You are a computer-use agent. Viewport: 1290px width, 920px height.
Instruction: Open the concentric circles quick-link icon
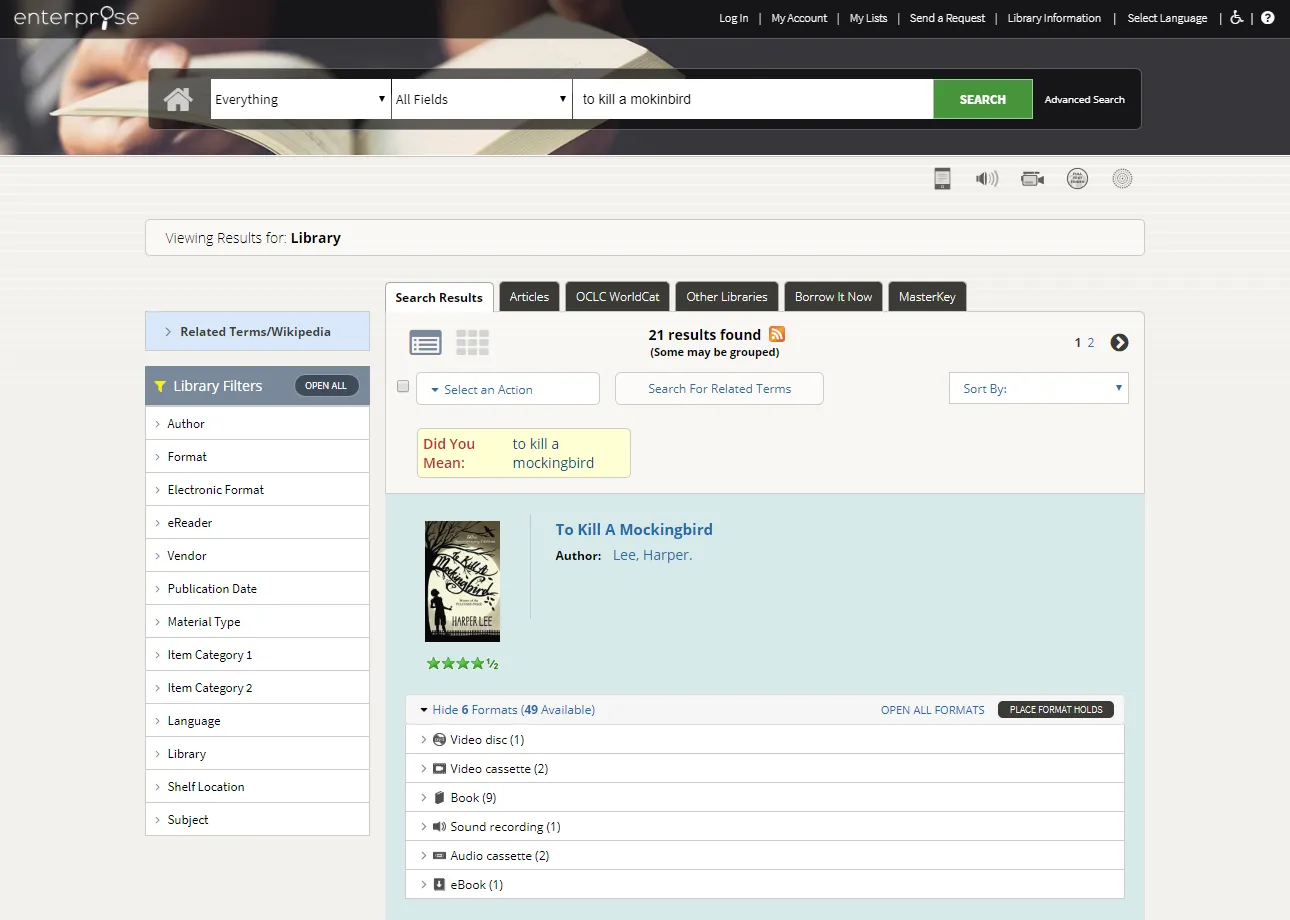tap(1122, 179)
